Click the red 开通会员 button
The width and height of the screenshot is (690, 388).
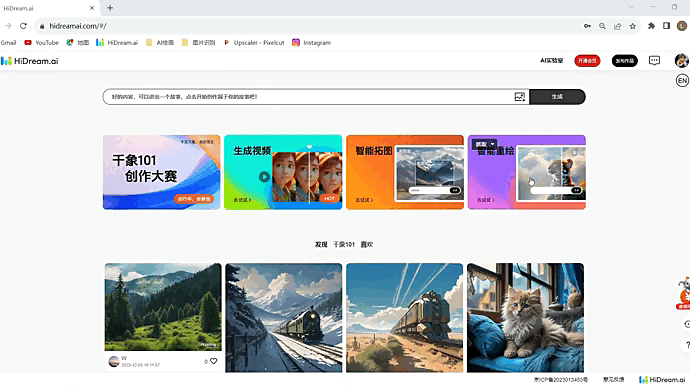587,61
